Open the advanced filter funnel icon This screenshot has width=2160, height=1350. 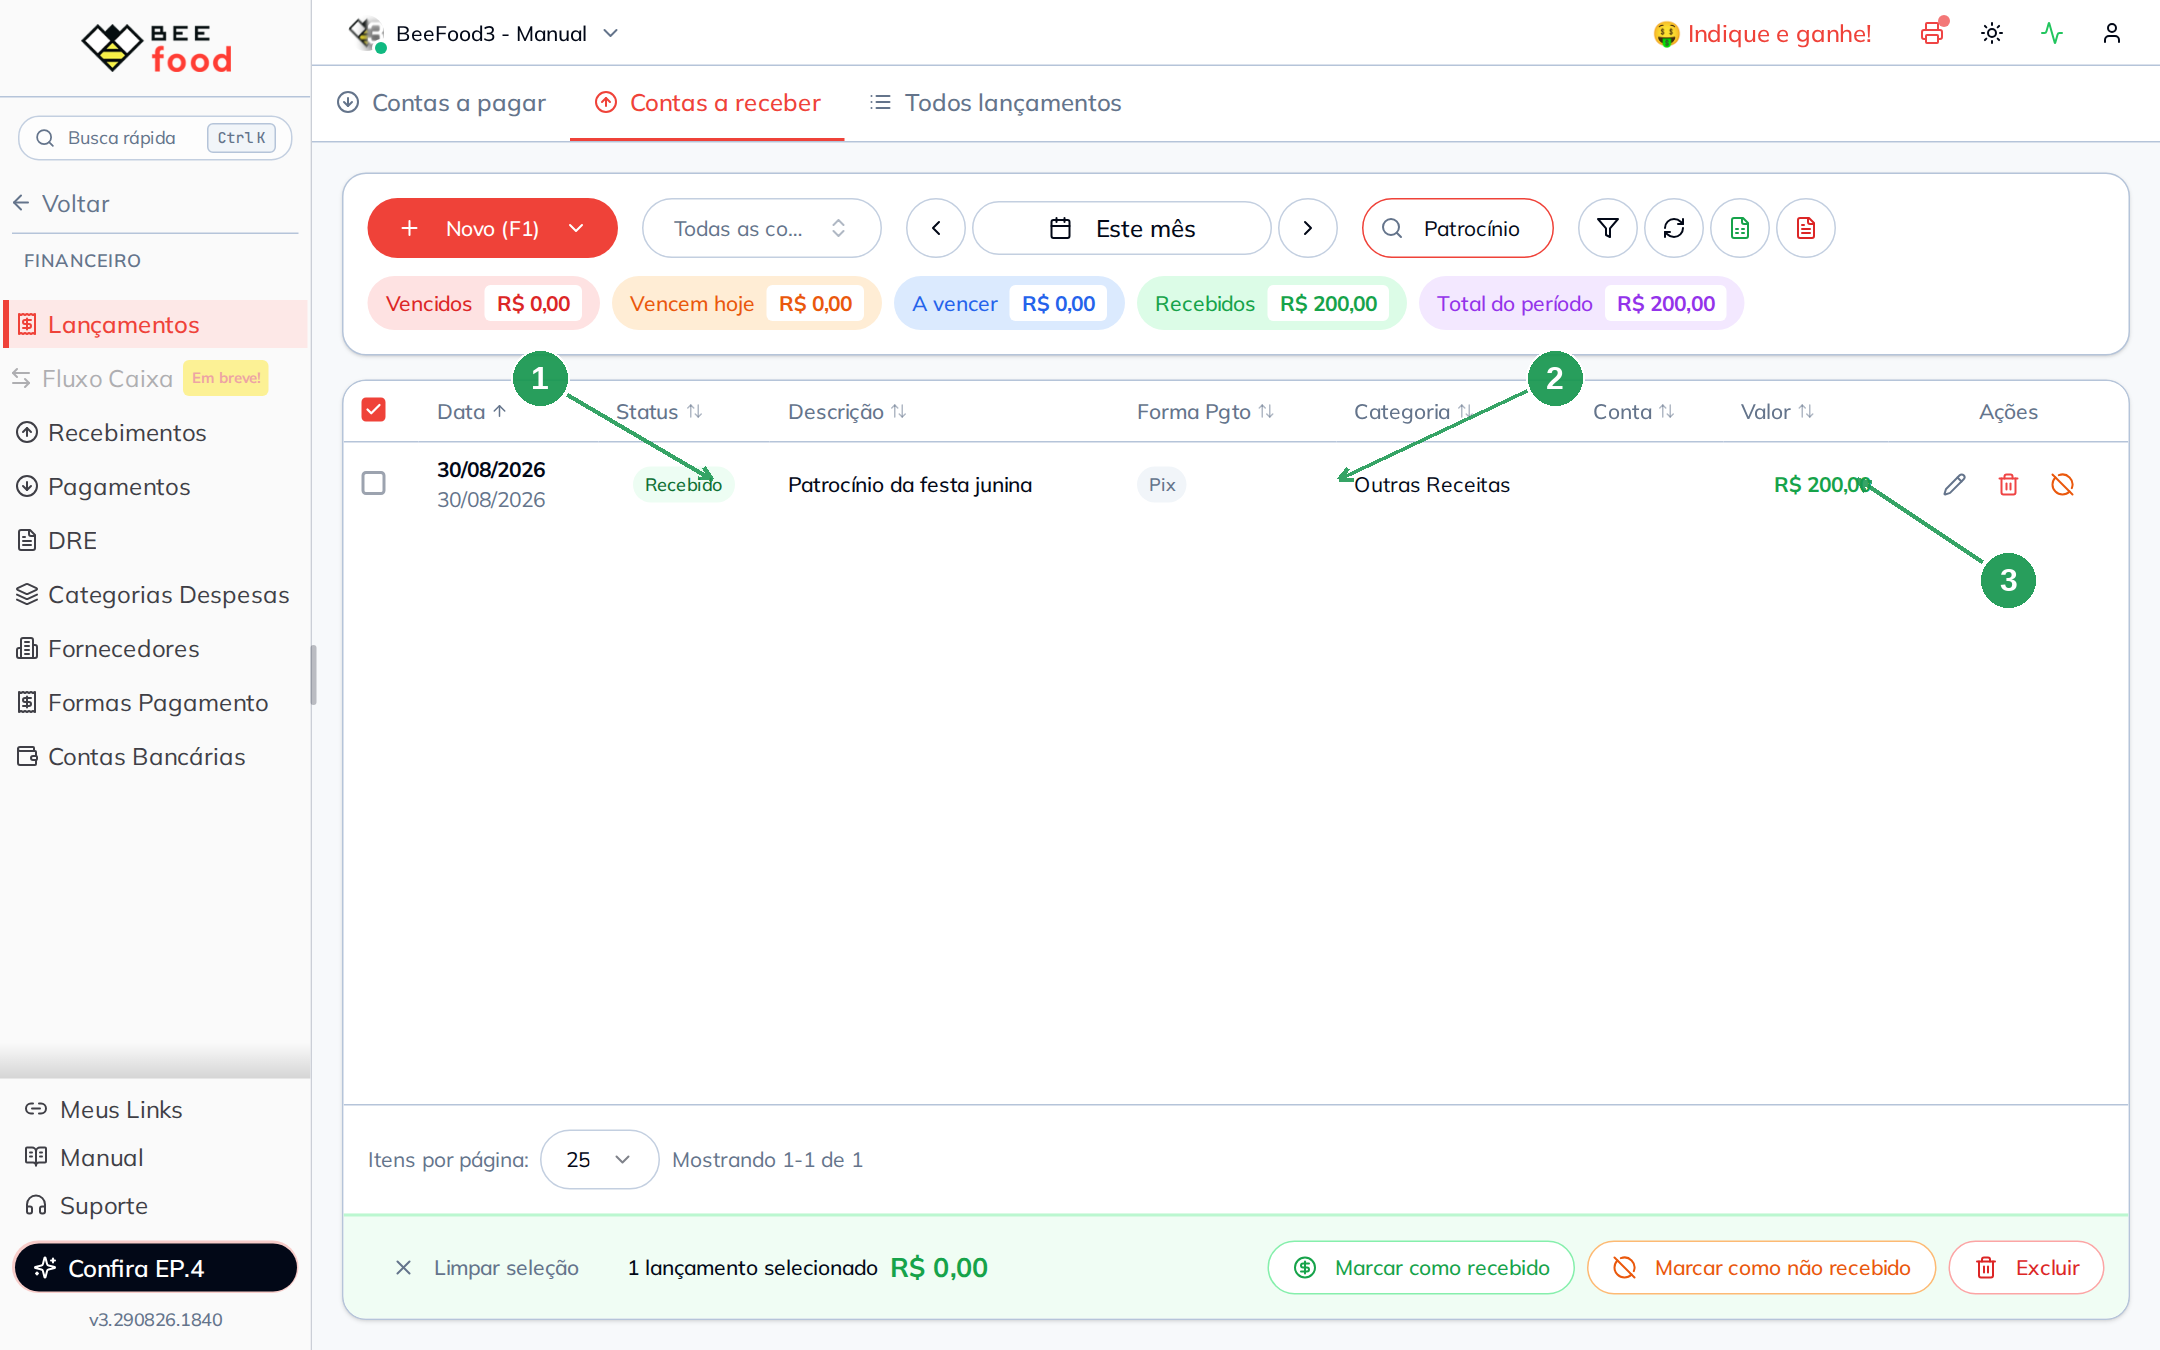pos(1608,228)
